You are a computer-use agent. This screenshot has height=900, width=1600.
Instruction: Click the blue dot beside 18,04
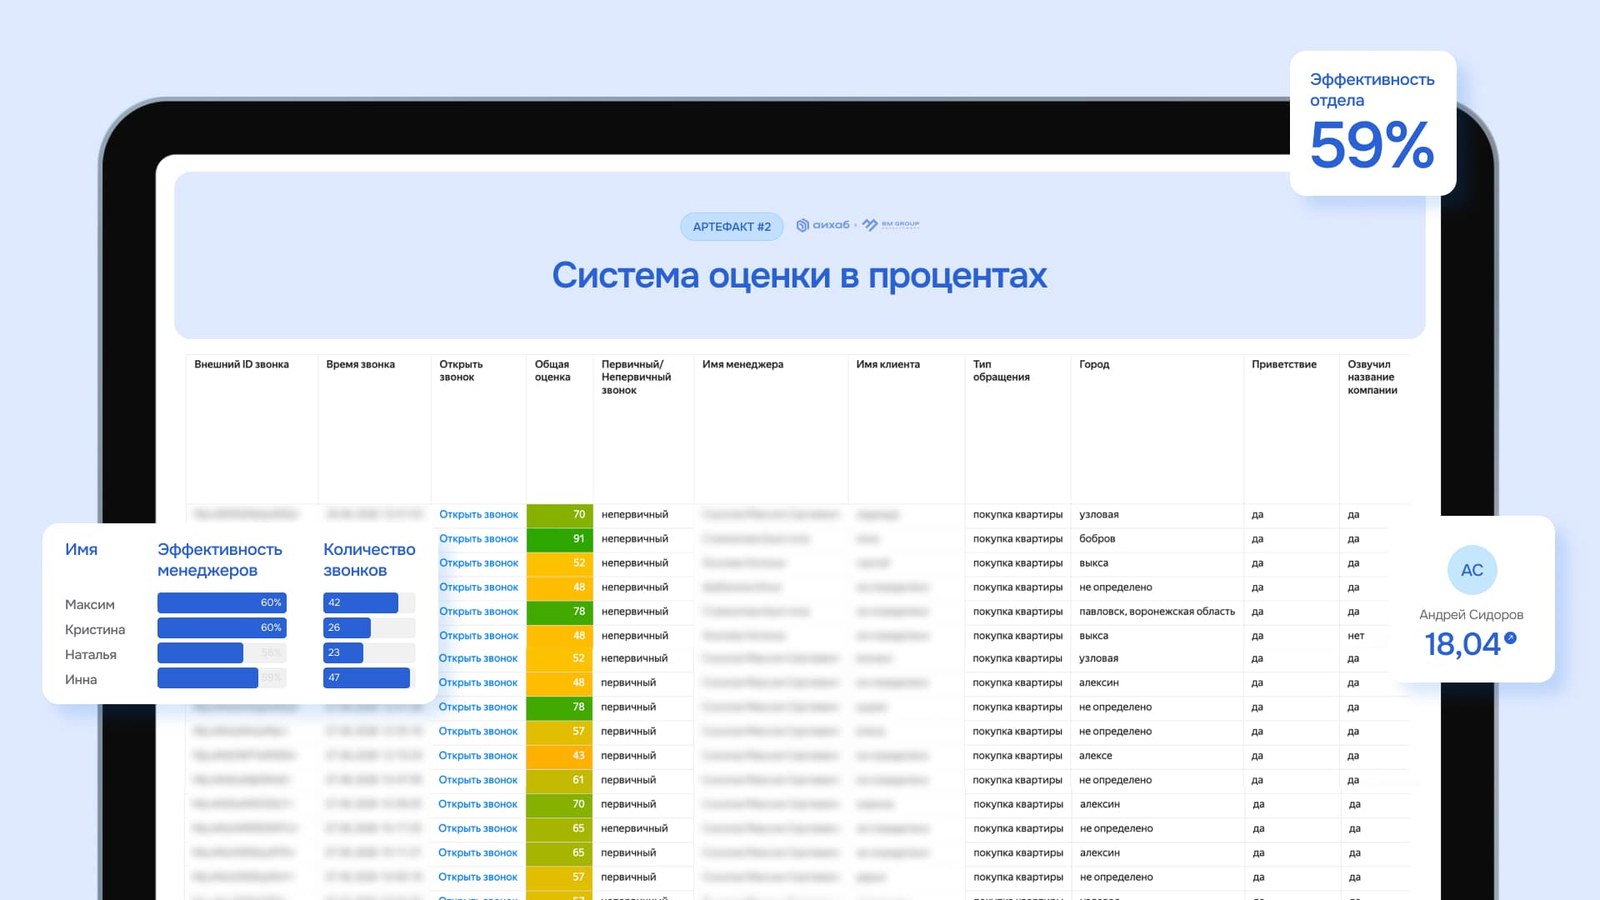tap(1510, 638)
